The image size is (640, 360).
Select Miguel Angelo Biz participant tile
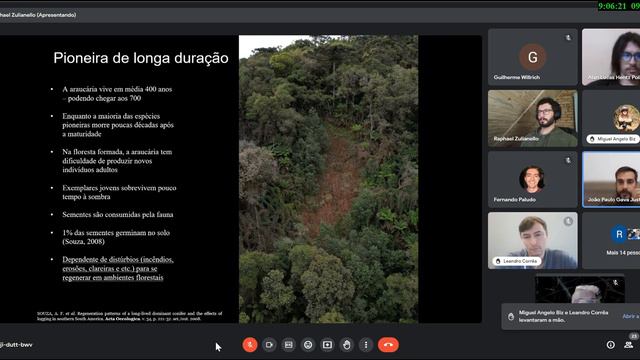(611, 118)
